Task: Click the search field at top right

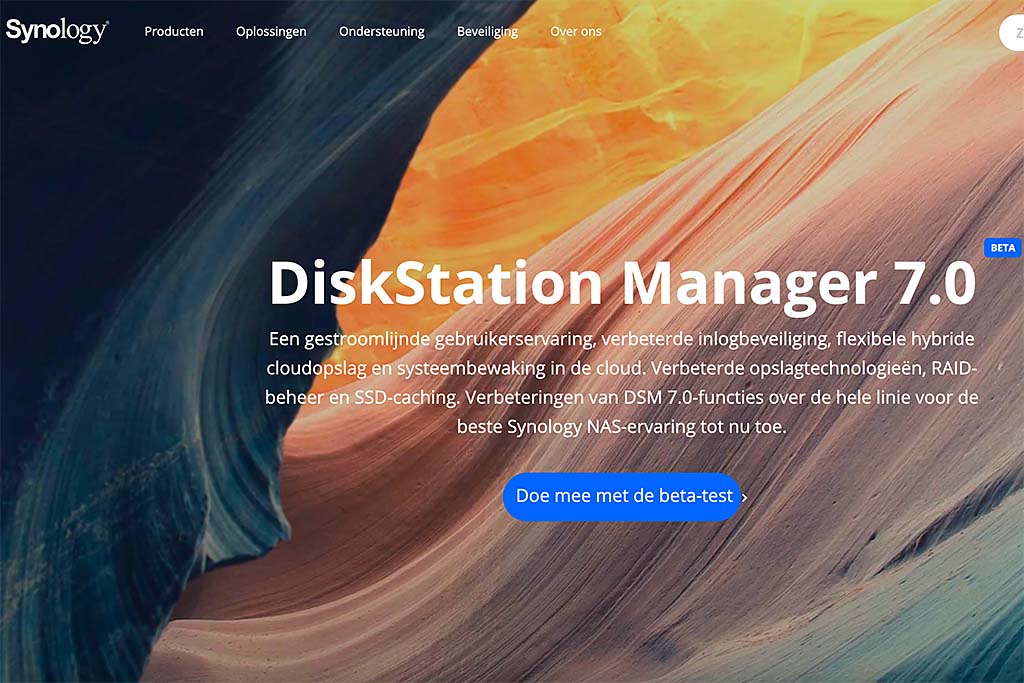Action: (x=1012, y=33)
